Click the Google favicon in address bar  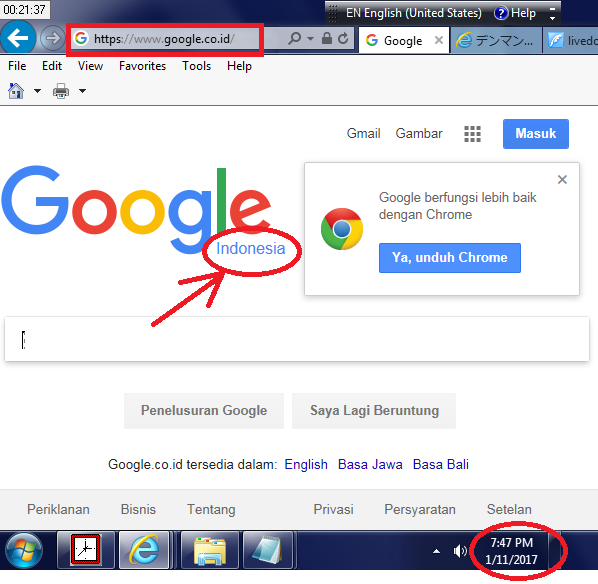click(81, 38)
